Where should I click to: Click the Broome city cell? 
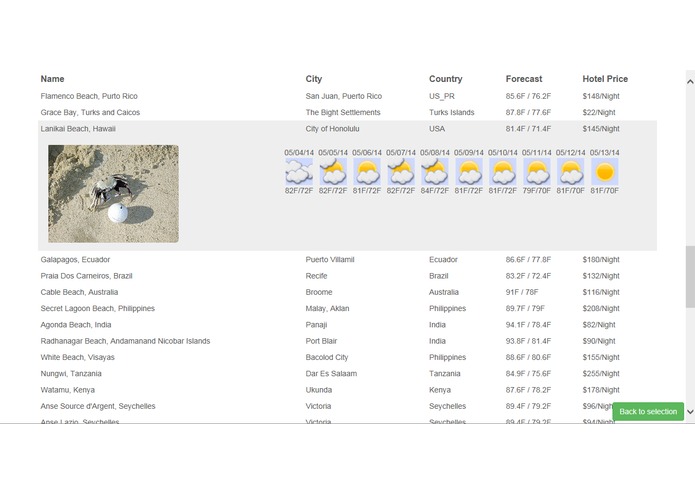319,292
